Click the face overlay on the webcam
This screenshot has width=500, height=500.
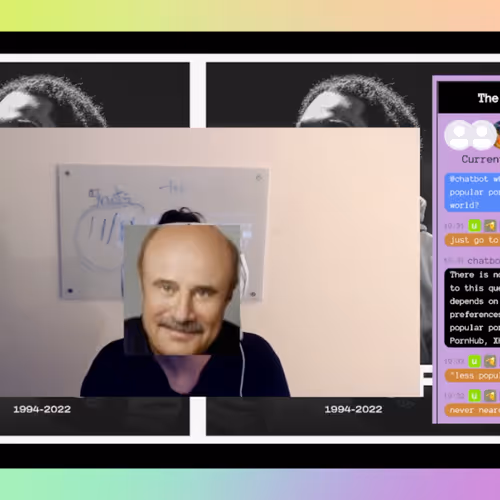182,290
